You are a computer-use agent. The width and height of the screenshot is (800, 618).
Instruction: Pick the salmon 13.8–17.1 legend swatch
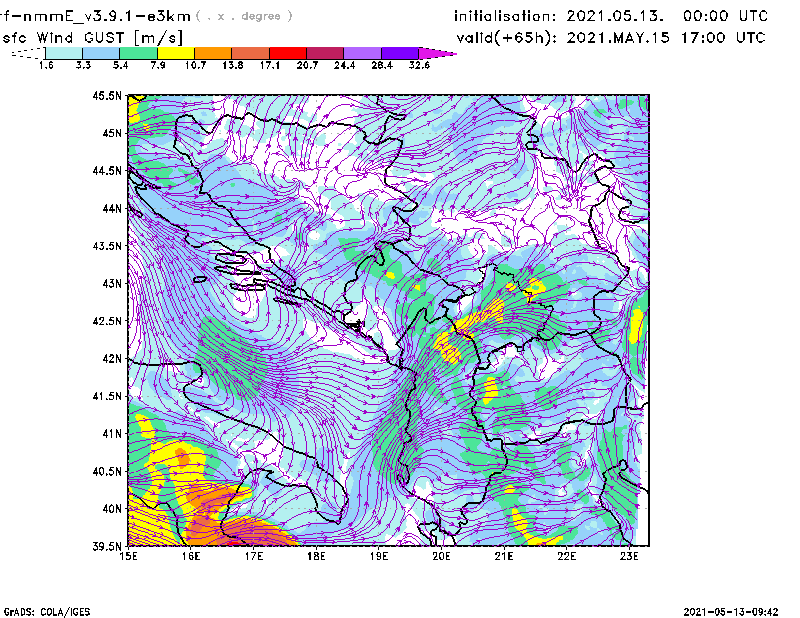click(251, 53)
